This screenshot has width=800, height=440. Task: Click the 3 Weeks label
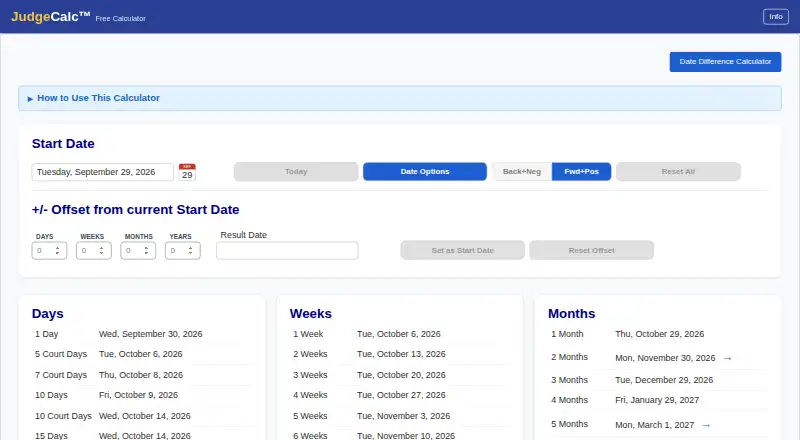[310, 375]
